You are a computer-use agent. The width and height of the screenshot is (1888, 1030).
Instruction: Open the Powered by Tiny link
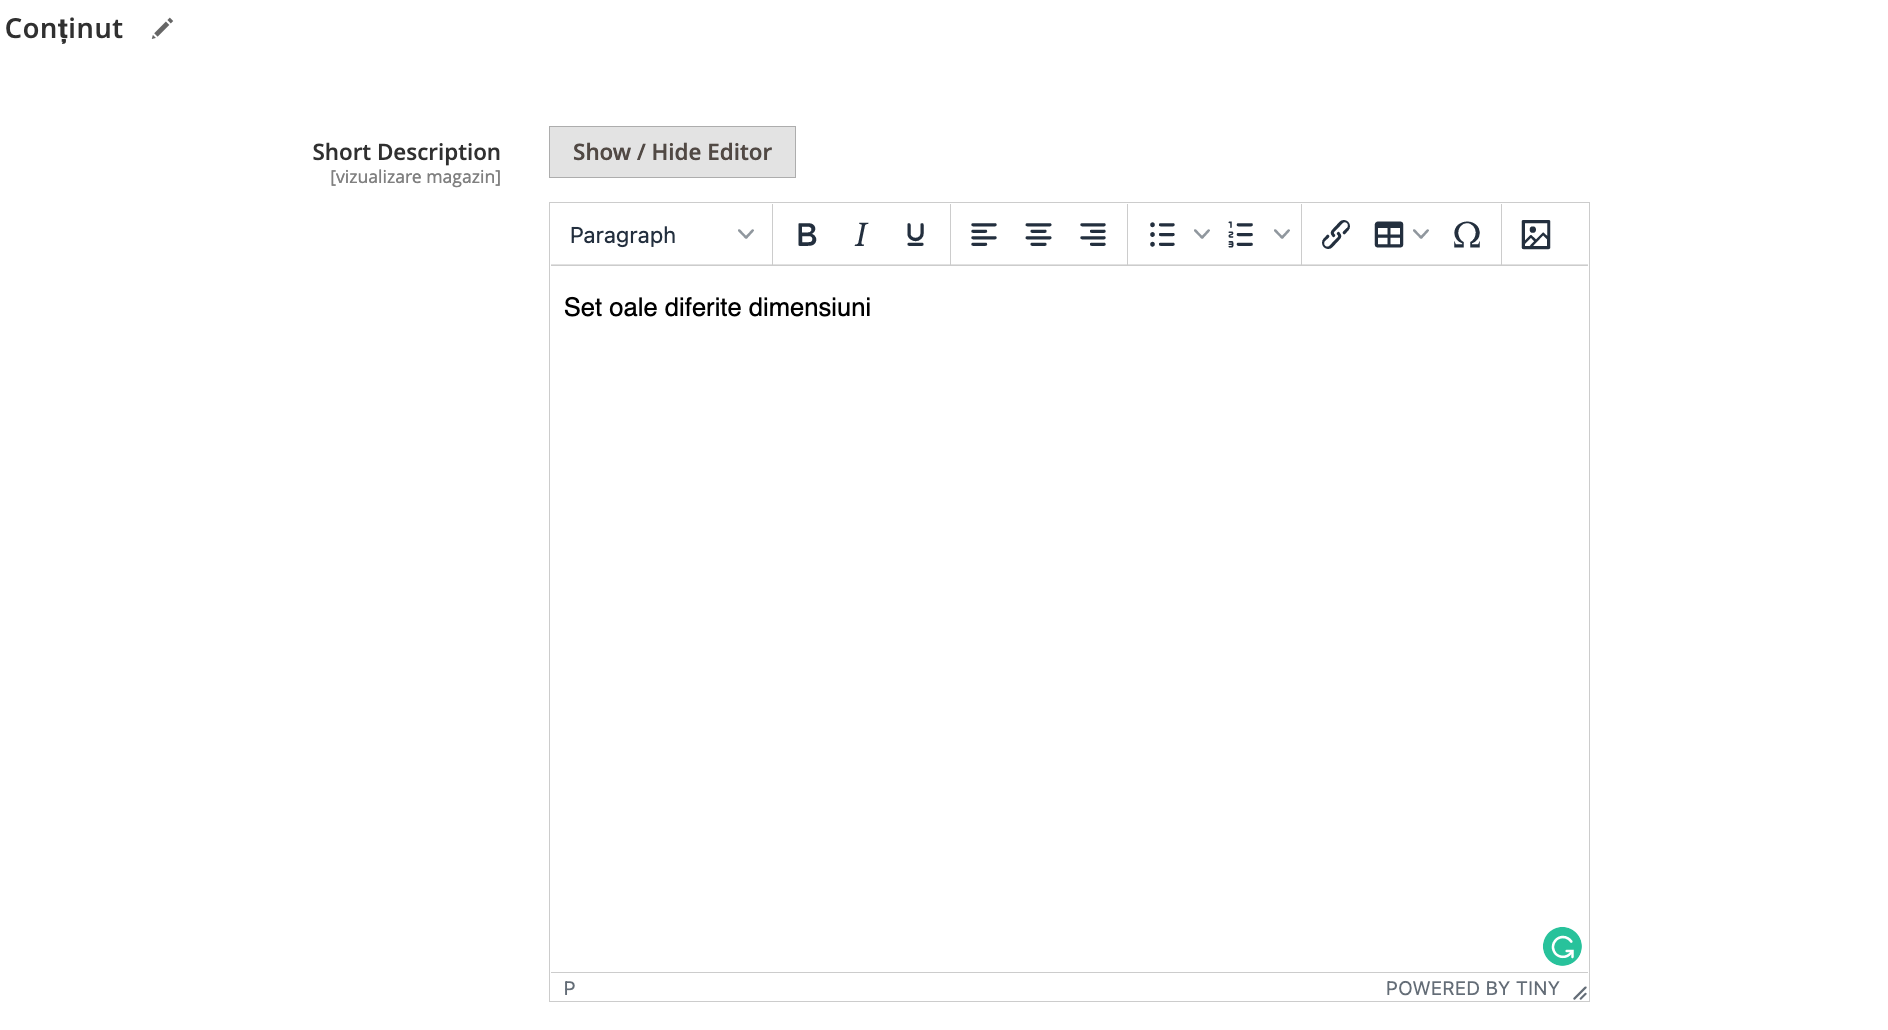[x=1472, y=988]
